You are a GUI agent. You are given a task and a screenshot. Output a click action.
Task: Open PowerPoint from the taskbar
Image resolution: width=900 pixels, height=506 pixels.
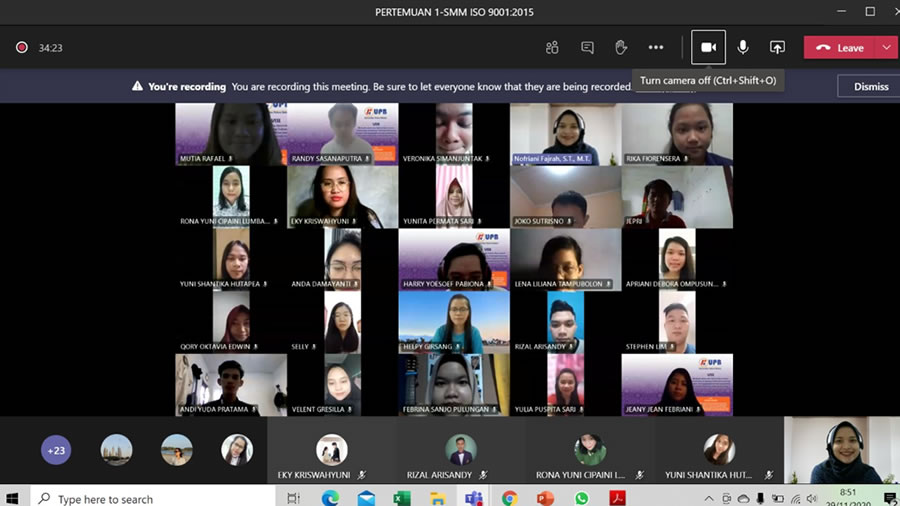pyautogui.click(x=545, y=497)
